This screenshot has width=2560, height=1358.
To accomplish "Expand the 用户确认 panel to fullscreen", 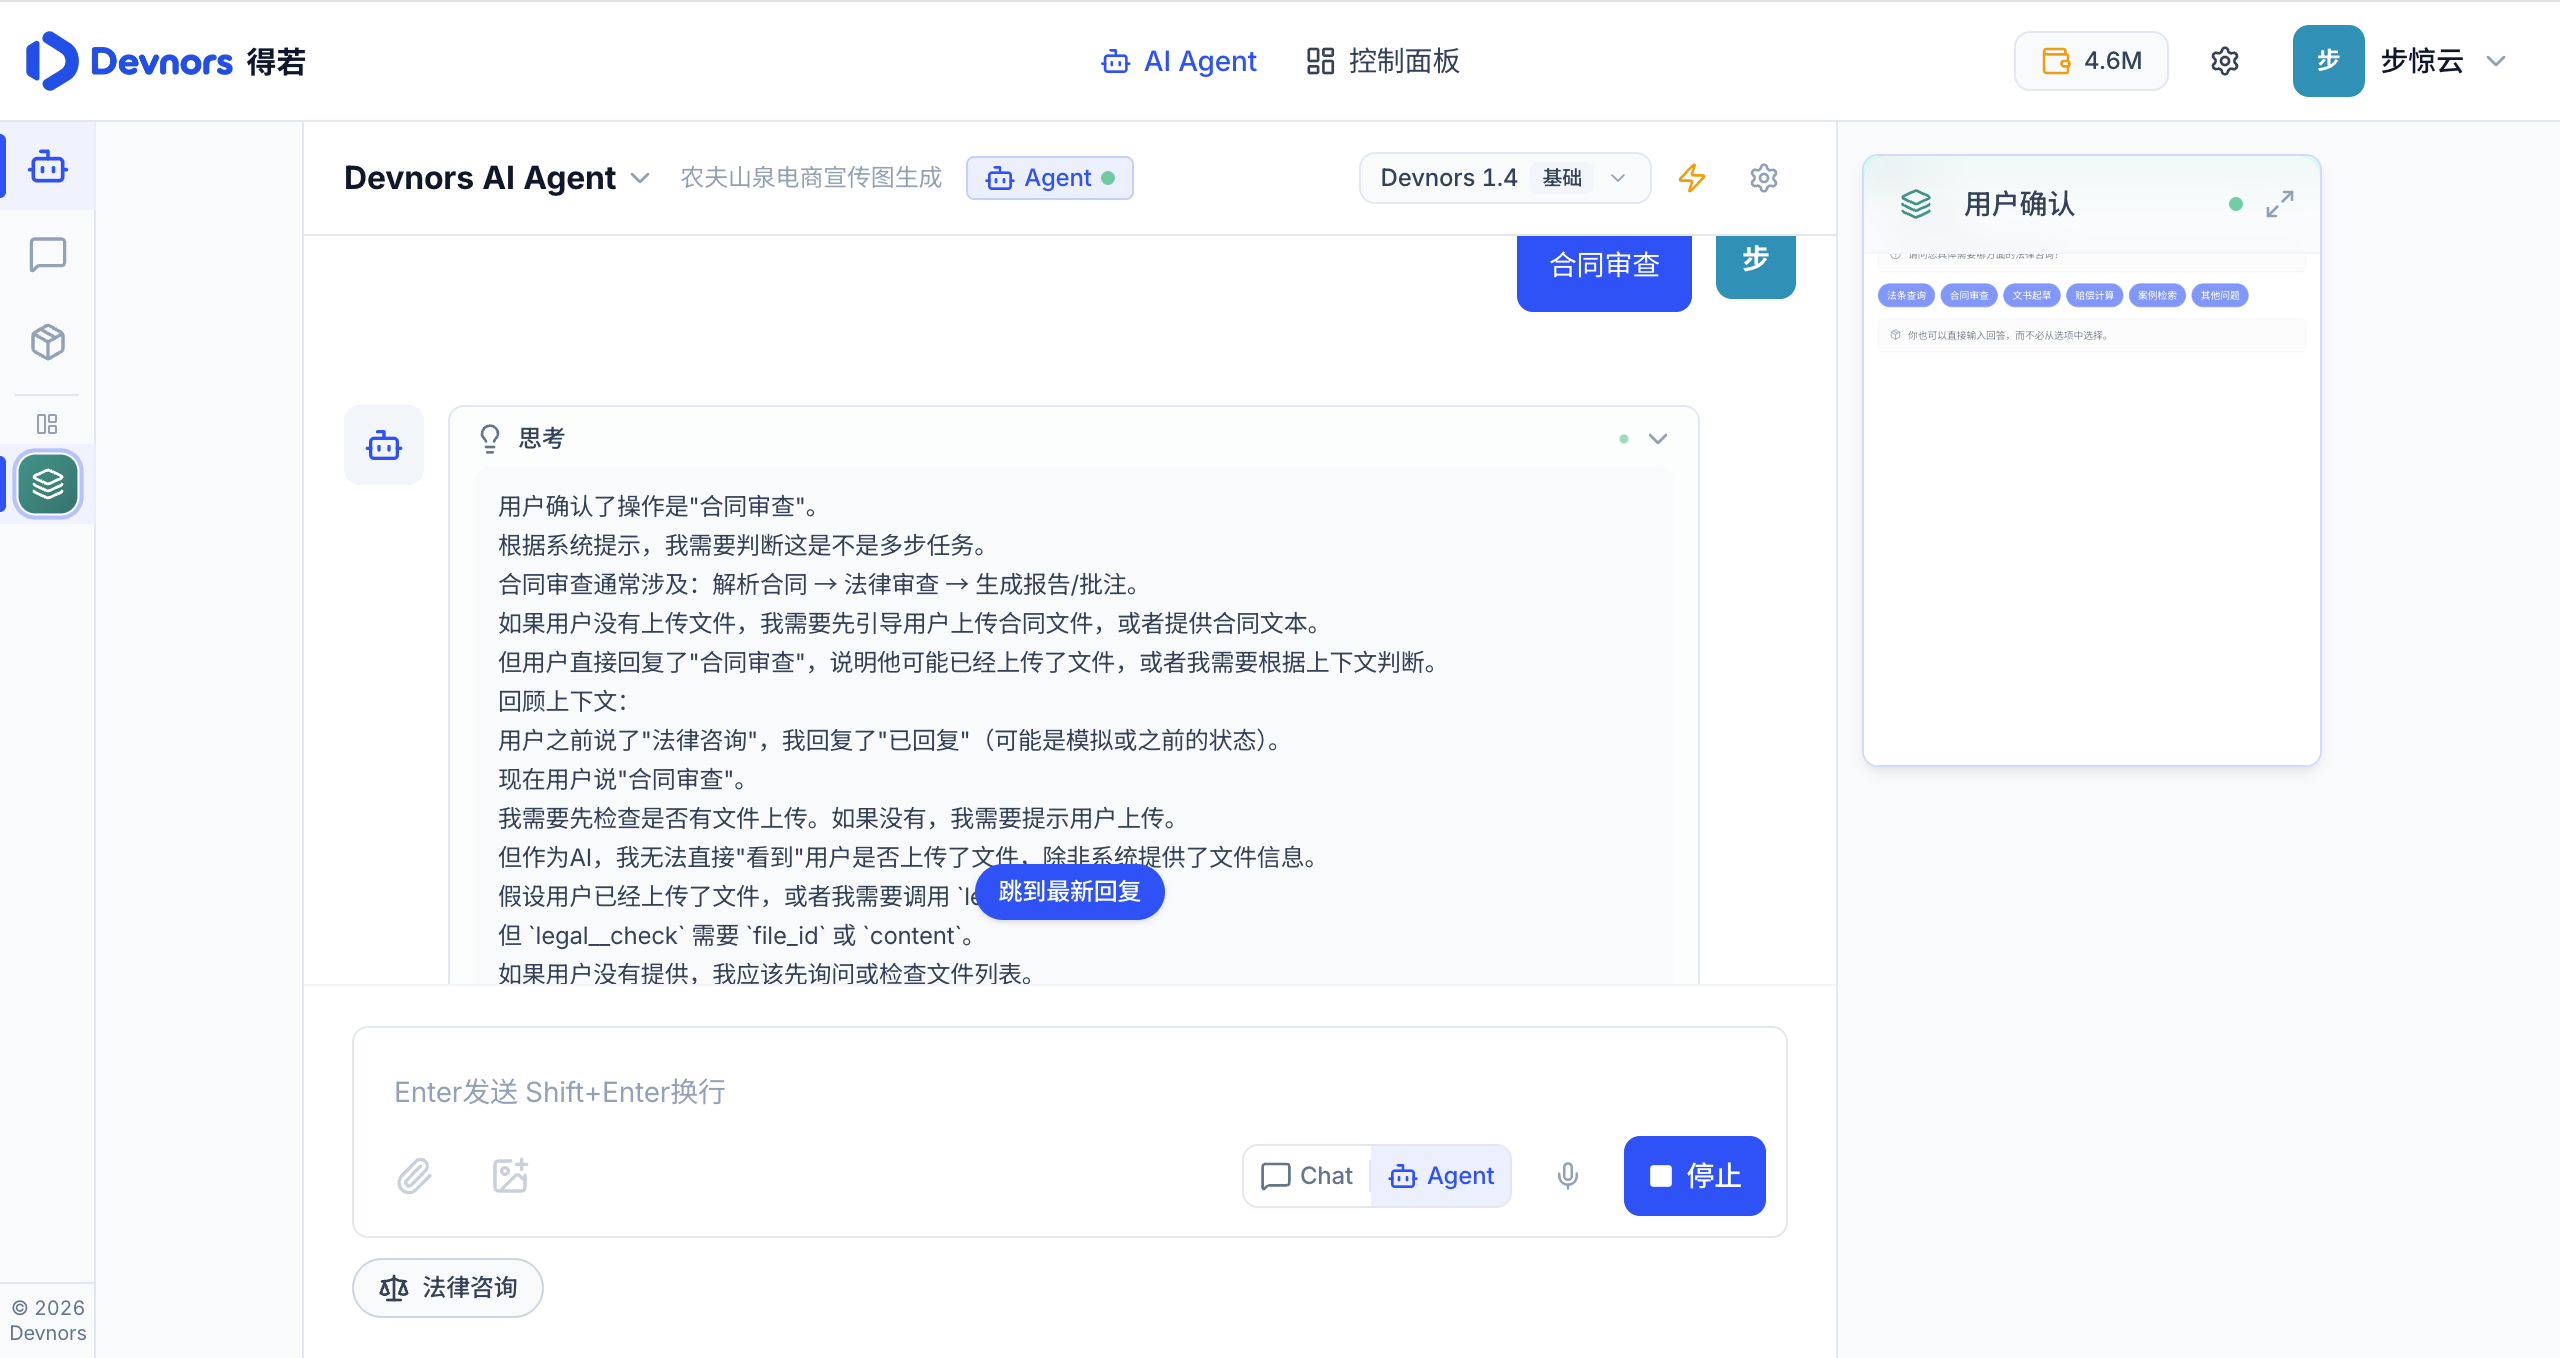I will 2280,204.
